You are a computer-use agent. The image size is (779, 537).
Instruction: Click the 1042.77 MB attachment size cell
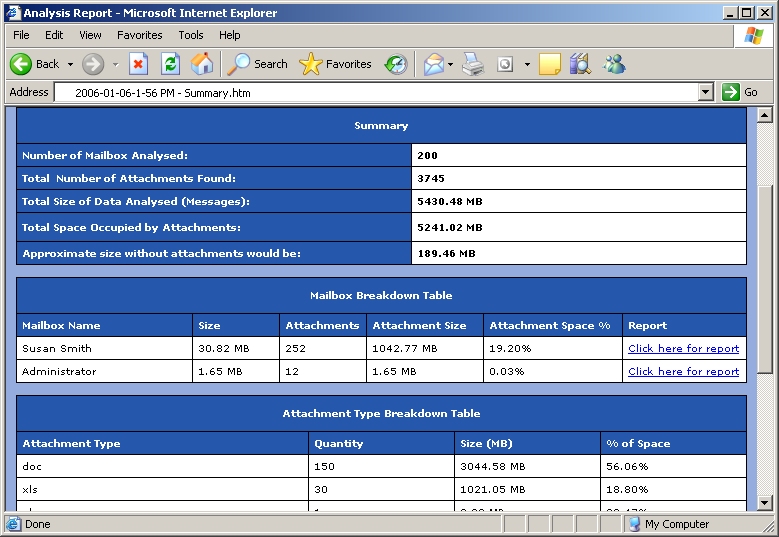tap(425, 349)
